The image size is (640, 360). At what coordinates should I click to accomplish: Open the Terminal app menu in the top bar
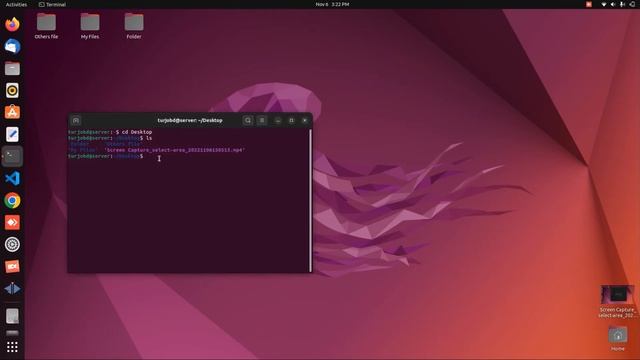coord(52,4)
